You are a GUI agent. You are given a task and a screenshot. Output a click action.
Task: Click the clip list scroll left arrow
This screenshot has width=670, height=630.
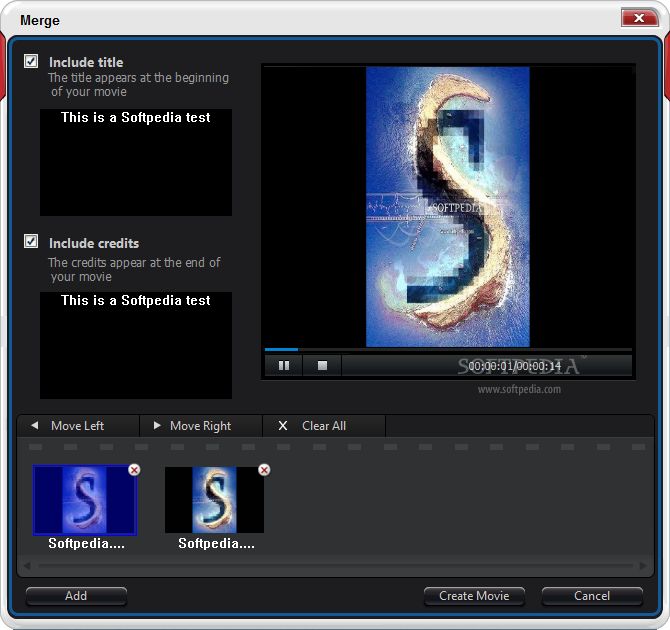pyautogui.click(x=26, y=566)
